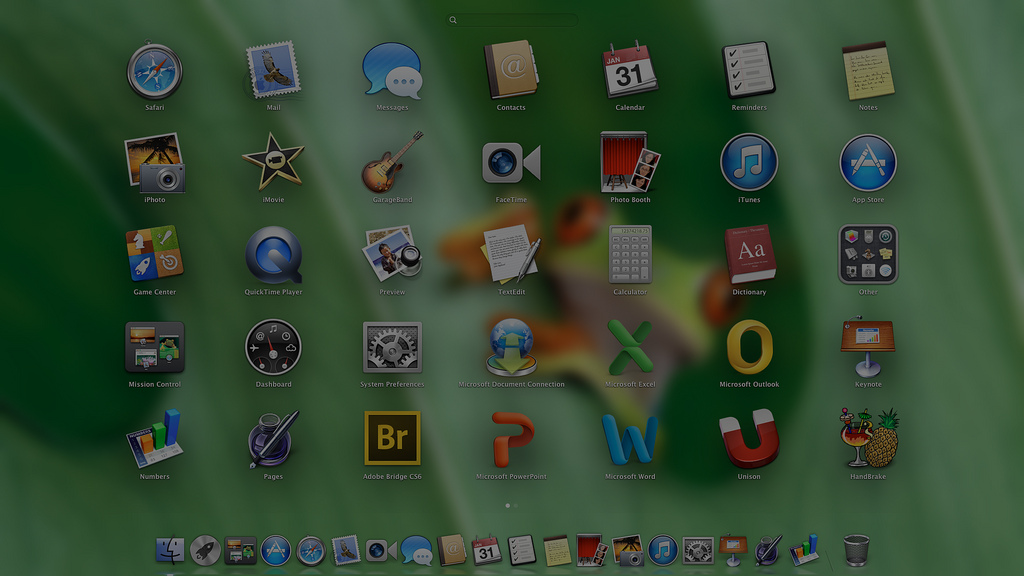Go to the second Launchpad page dot

[516, 505]
